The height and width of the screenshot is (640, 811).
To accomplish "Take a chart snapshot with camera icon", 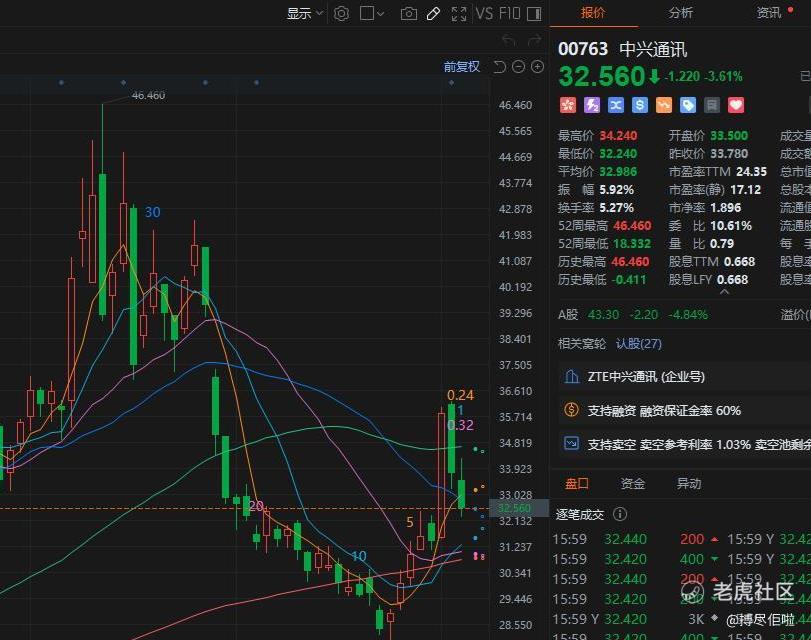I will click(x=409, y=13).
